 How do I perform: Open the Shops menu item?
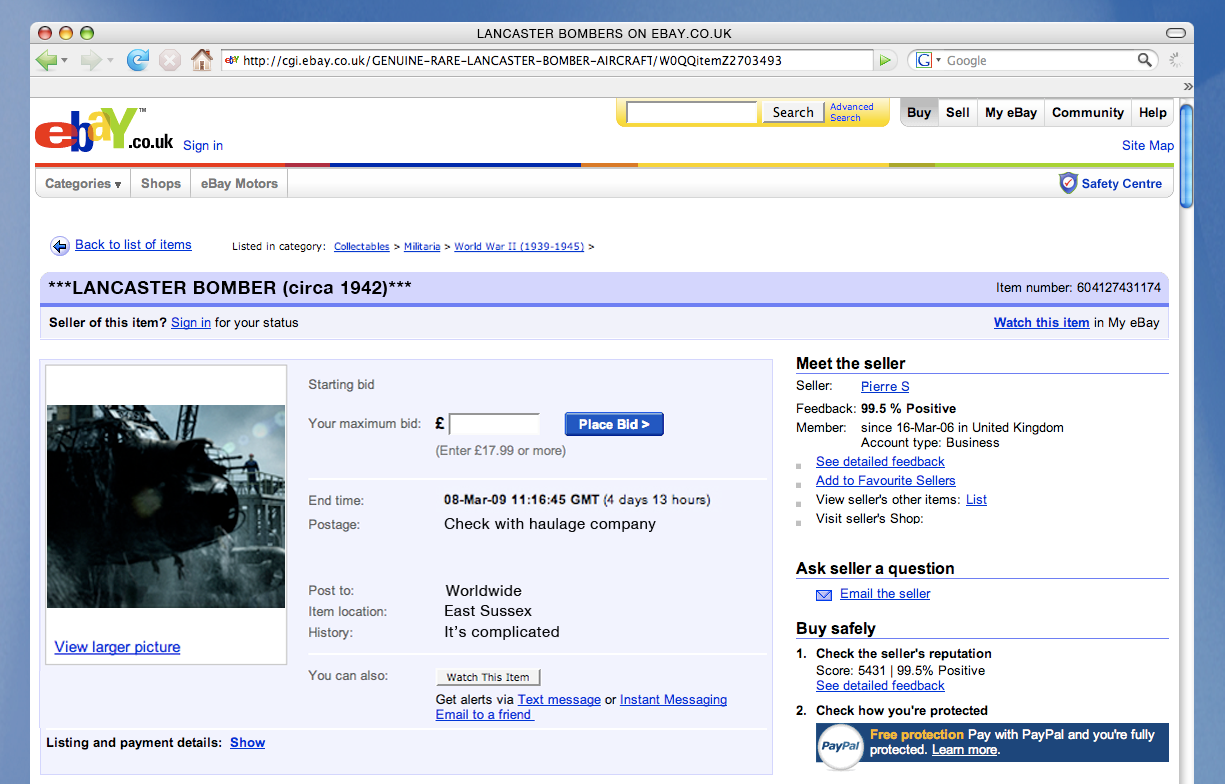(161, 184)
